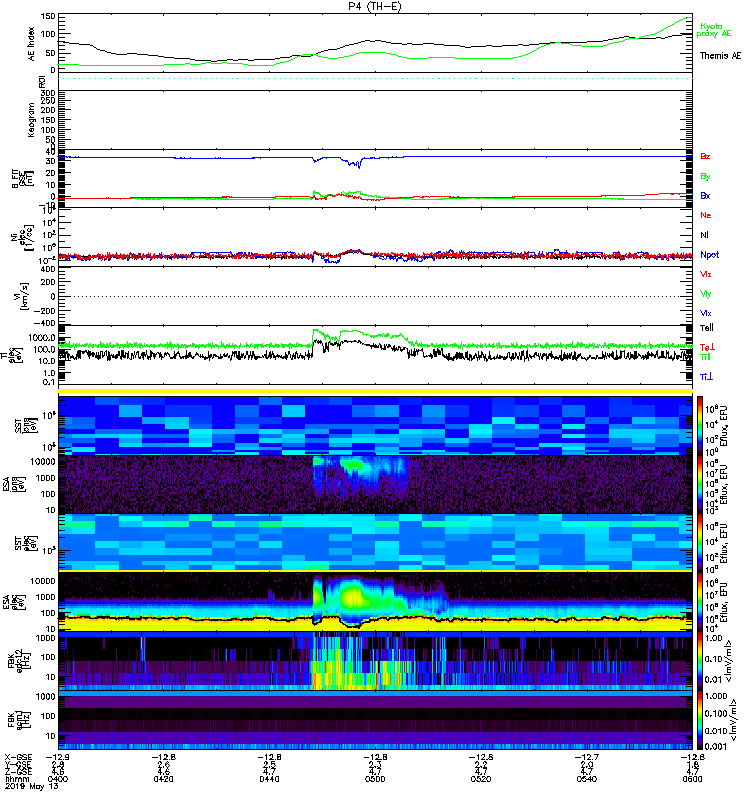Click the B_FIT GSE [nT] axis label
Image resolution: width=750 pixels, height=800 pixels.
(x=23, y=179)
